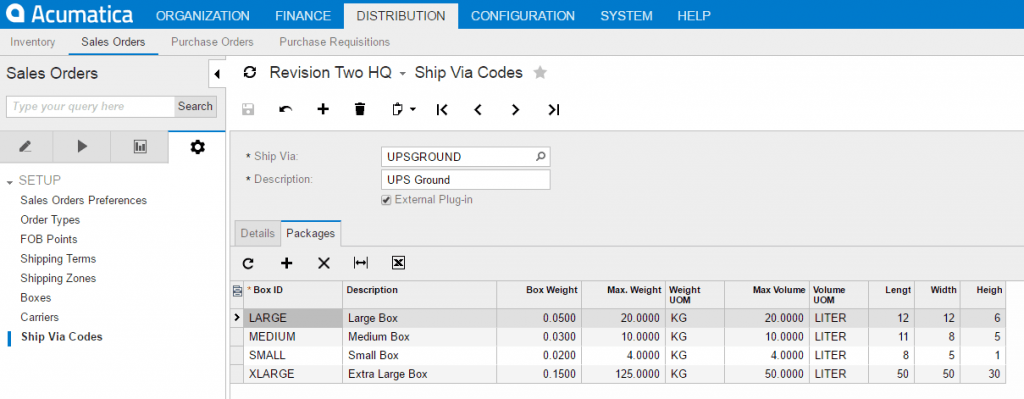Undo changes with the cancel arrow
Screen dimensions: 1024x399
tap(285, 109)
